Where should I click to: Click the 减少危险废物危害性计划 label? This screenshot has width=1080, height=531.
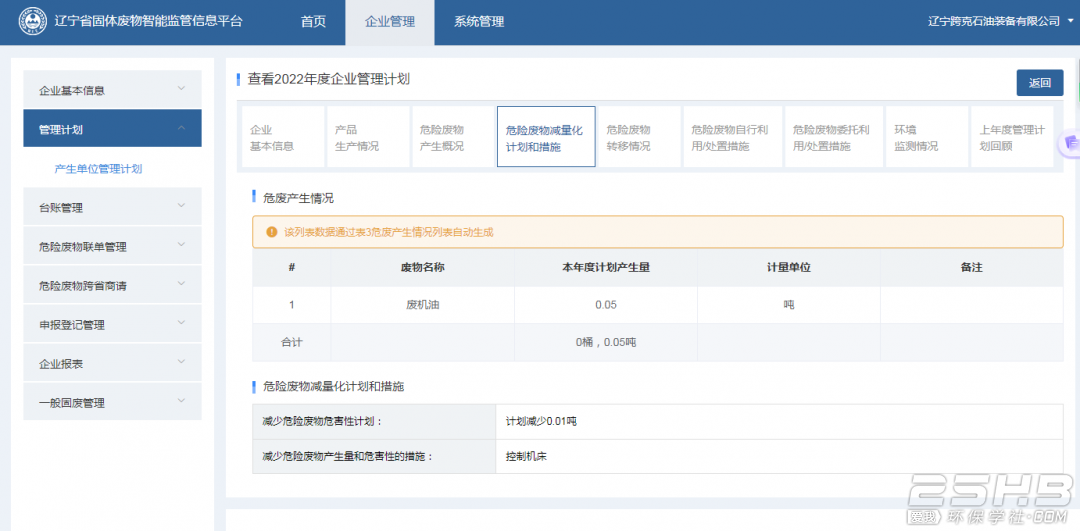(321, 421)
